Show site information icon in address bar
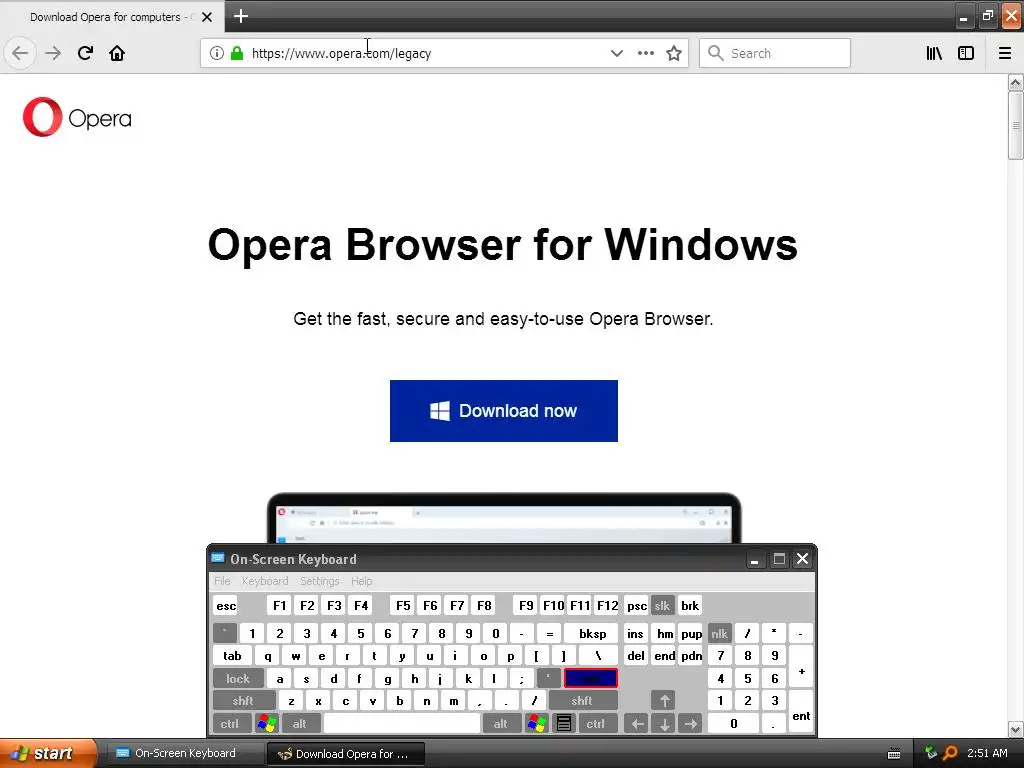This screenshot has height=768, width=1024. point(217,53)
